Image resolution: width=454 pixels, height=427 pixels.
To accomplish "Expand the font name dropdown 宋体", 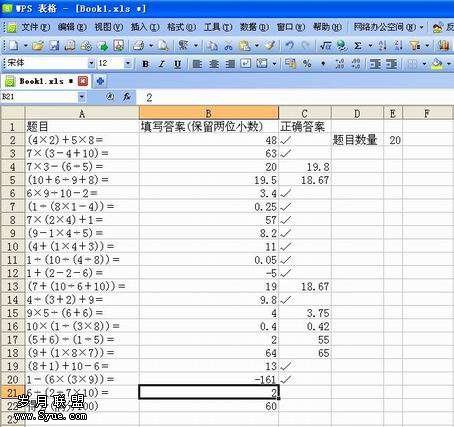I will pos(91,63).
